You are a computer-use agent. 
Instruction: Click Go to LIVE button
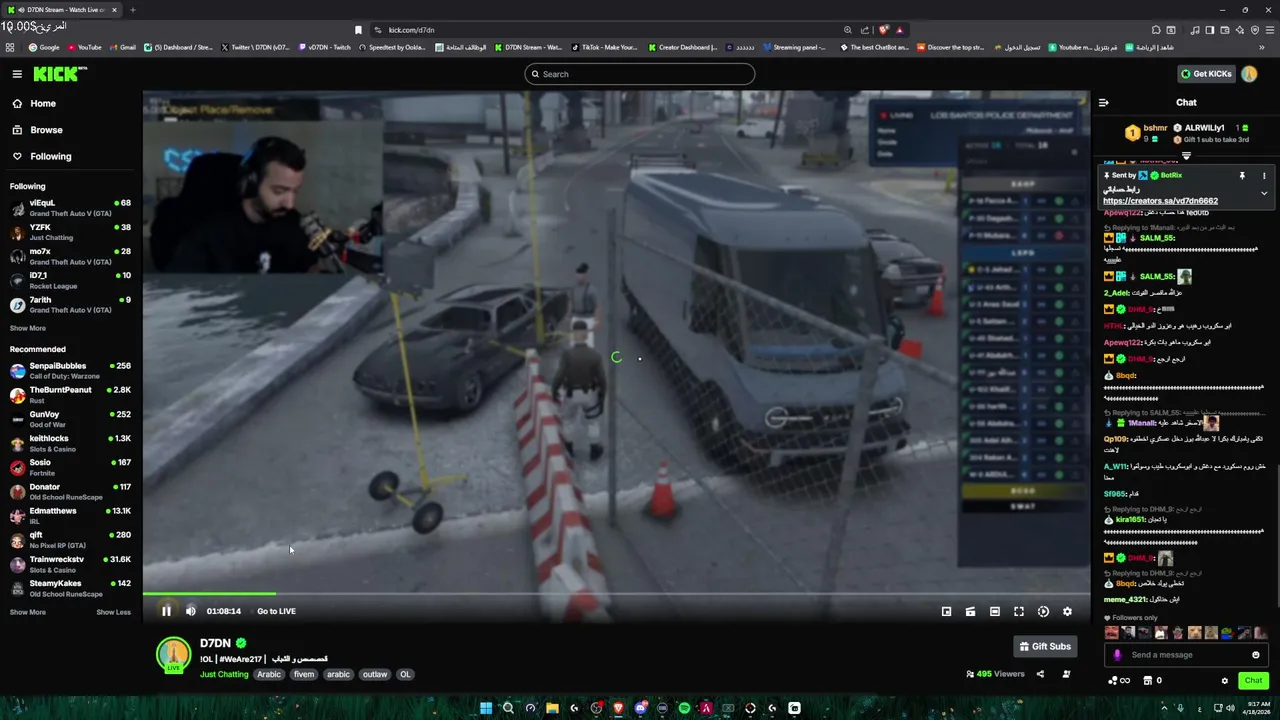point(276,611)
